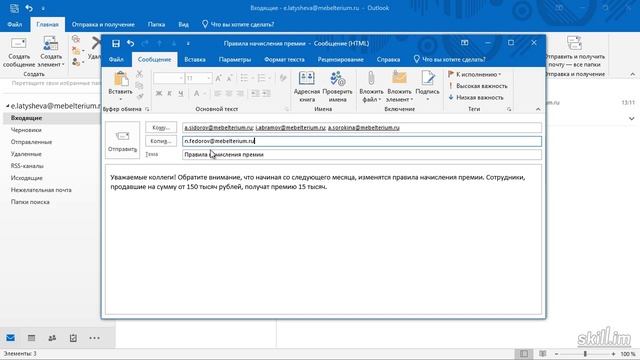This screenshot has width=640, height=360.
Task: Collapse the message window ribbon
Action: tap(538, 109)
